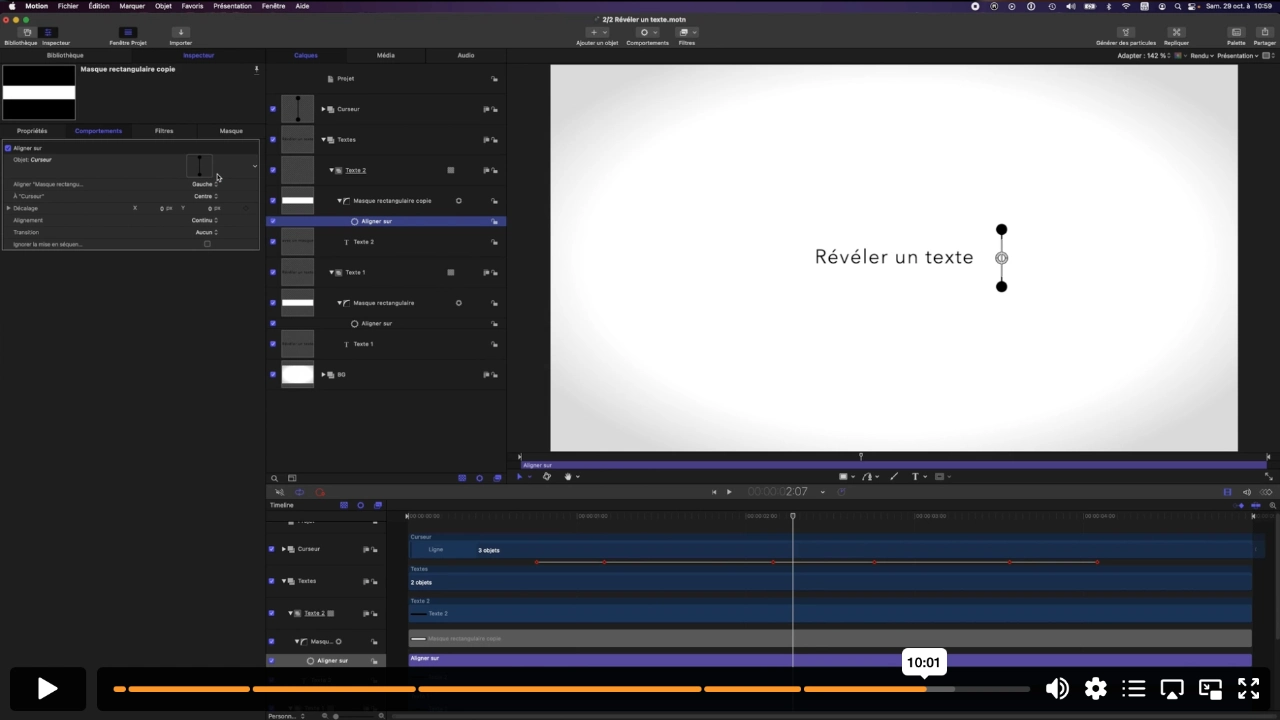Select the rectangle shape tool
The height and width of the screenshot is (720, 1280).
point(844,477)
